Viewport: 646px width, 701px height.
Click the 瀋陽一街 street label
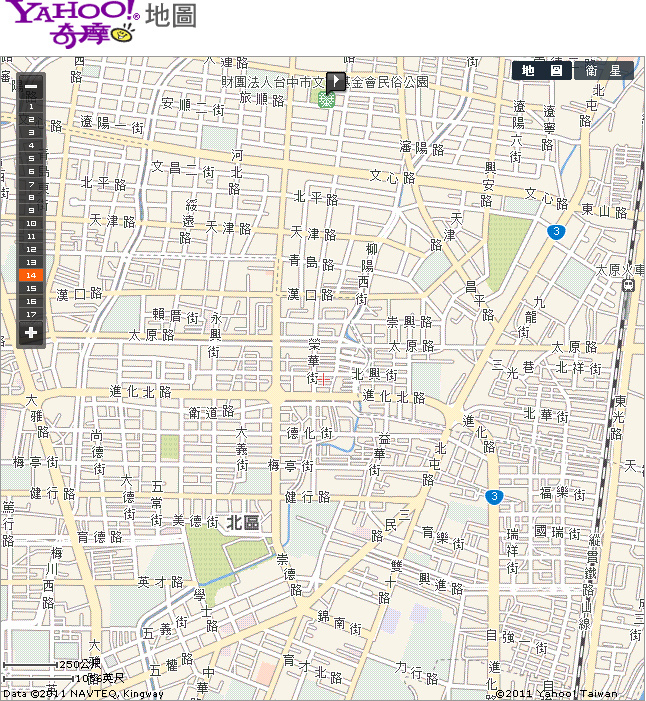click(111, 123)
